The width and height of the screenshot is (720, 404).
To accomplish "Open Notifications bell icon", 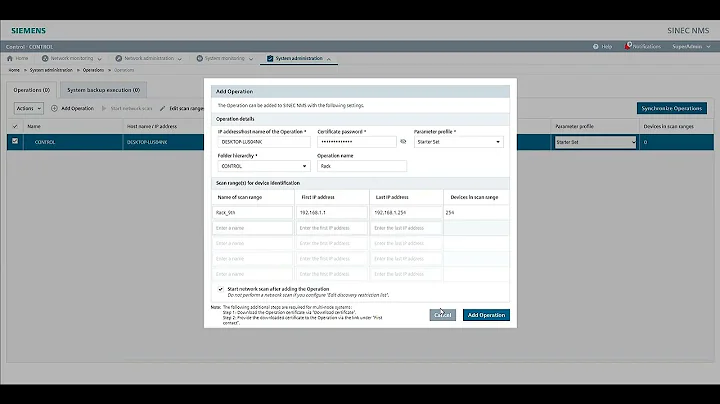I will pyautogui.click(x=628, y=46).
